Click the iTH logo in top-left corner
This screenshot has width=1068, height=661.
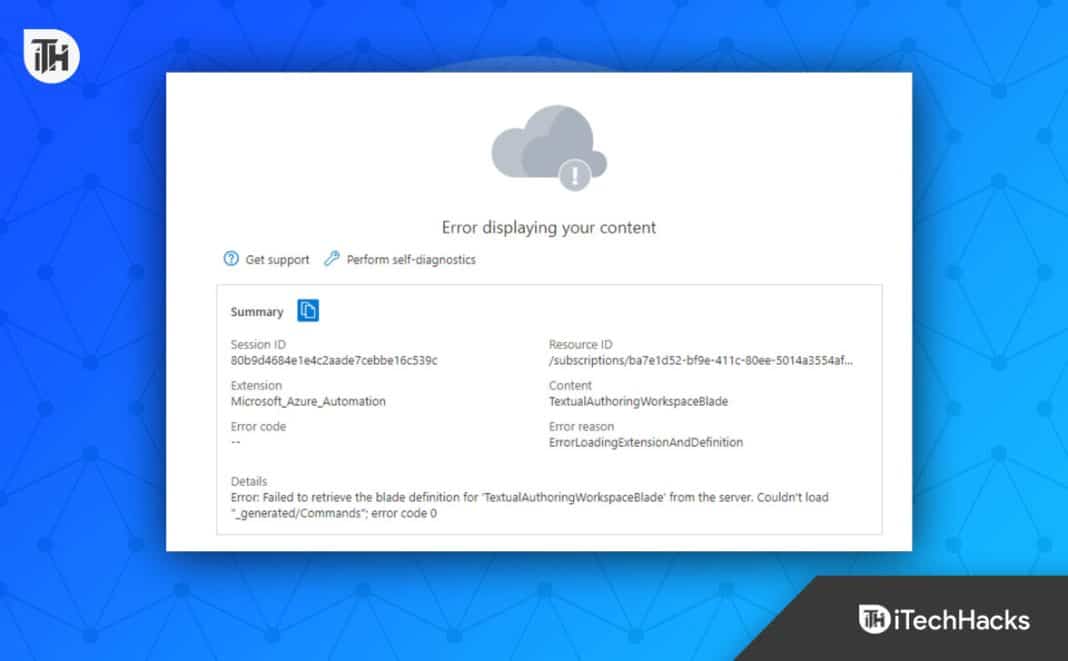coord(51,55)
